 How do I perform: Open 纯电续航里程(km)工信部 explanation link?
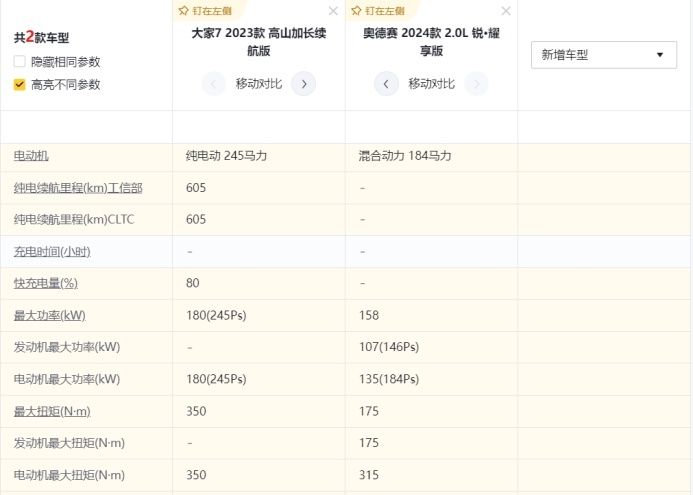click(x=78, y=188)
